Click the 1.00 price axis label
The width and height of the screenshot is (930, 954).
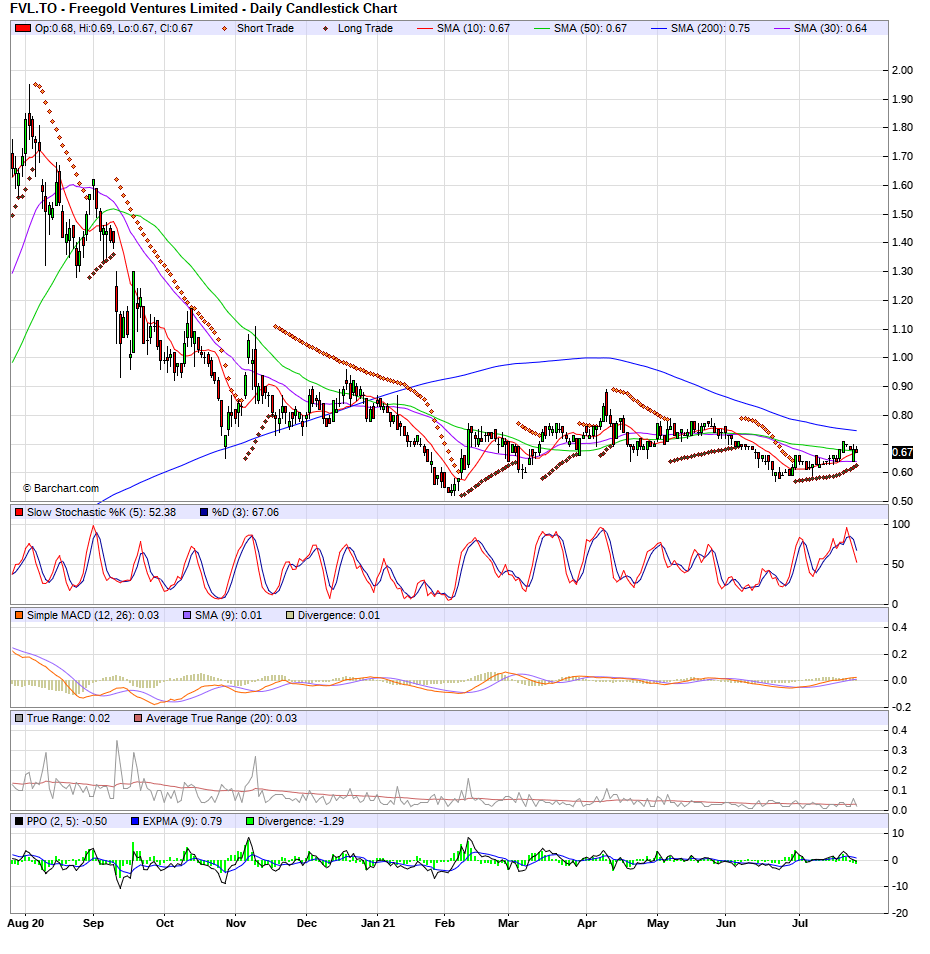(x=902, y=357)
